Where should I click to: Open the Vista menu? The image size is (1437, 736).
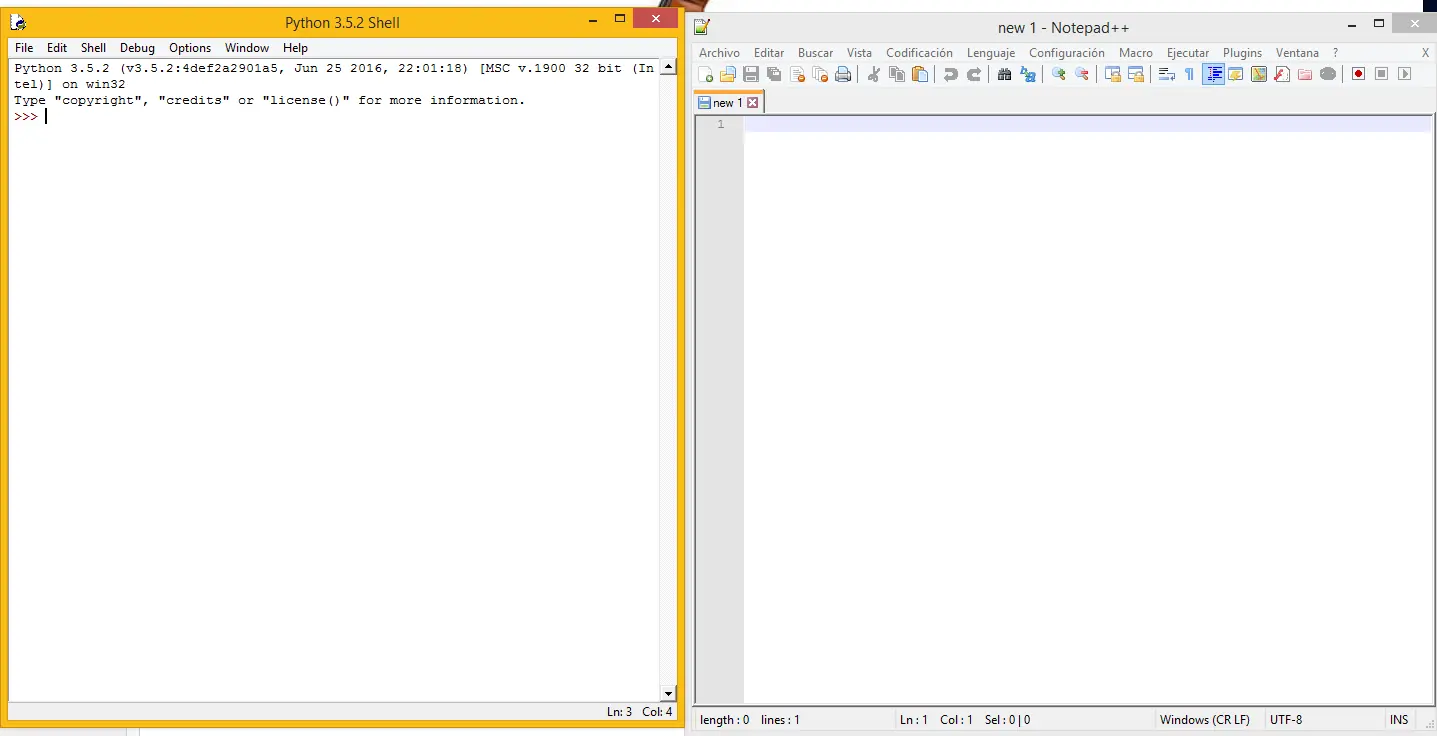pos(859,53)
